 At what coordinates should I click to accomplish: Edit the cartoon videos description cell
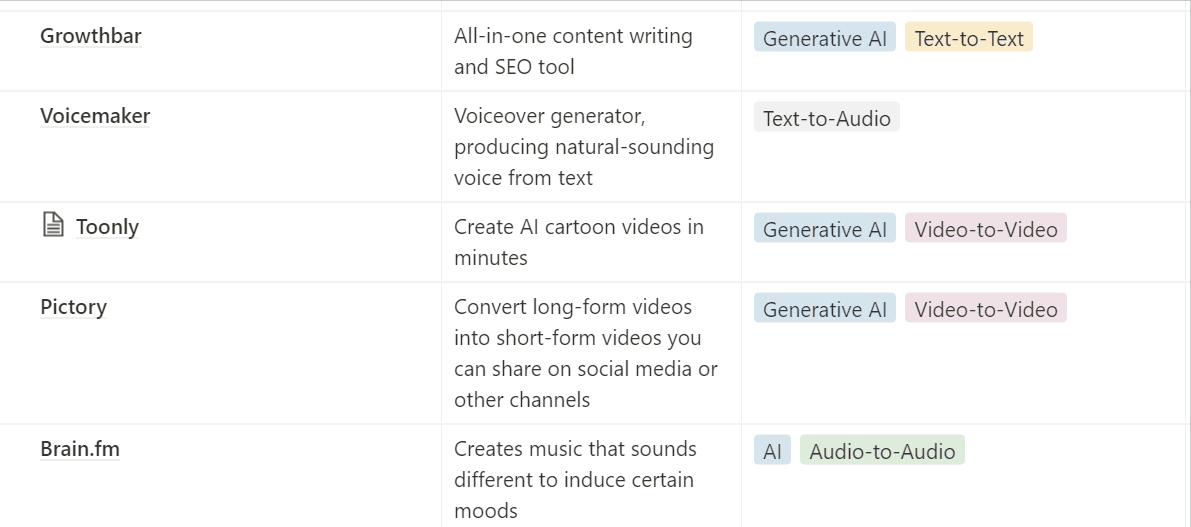coord(591,242)
